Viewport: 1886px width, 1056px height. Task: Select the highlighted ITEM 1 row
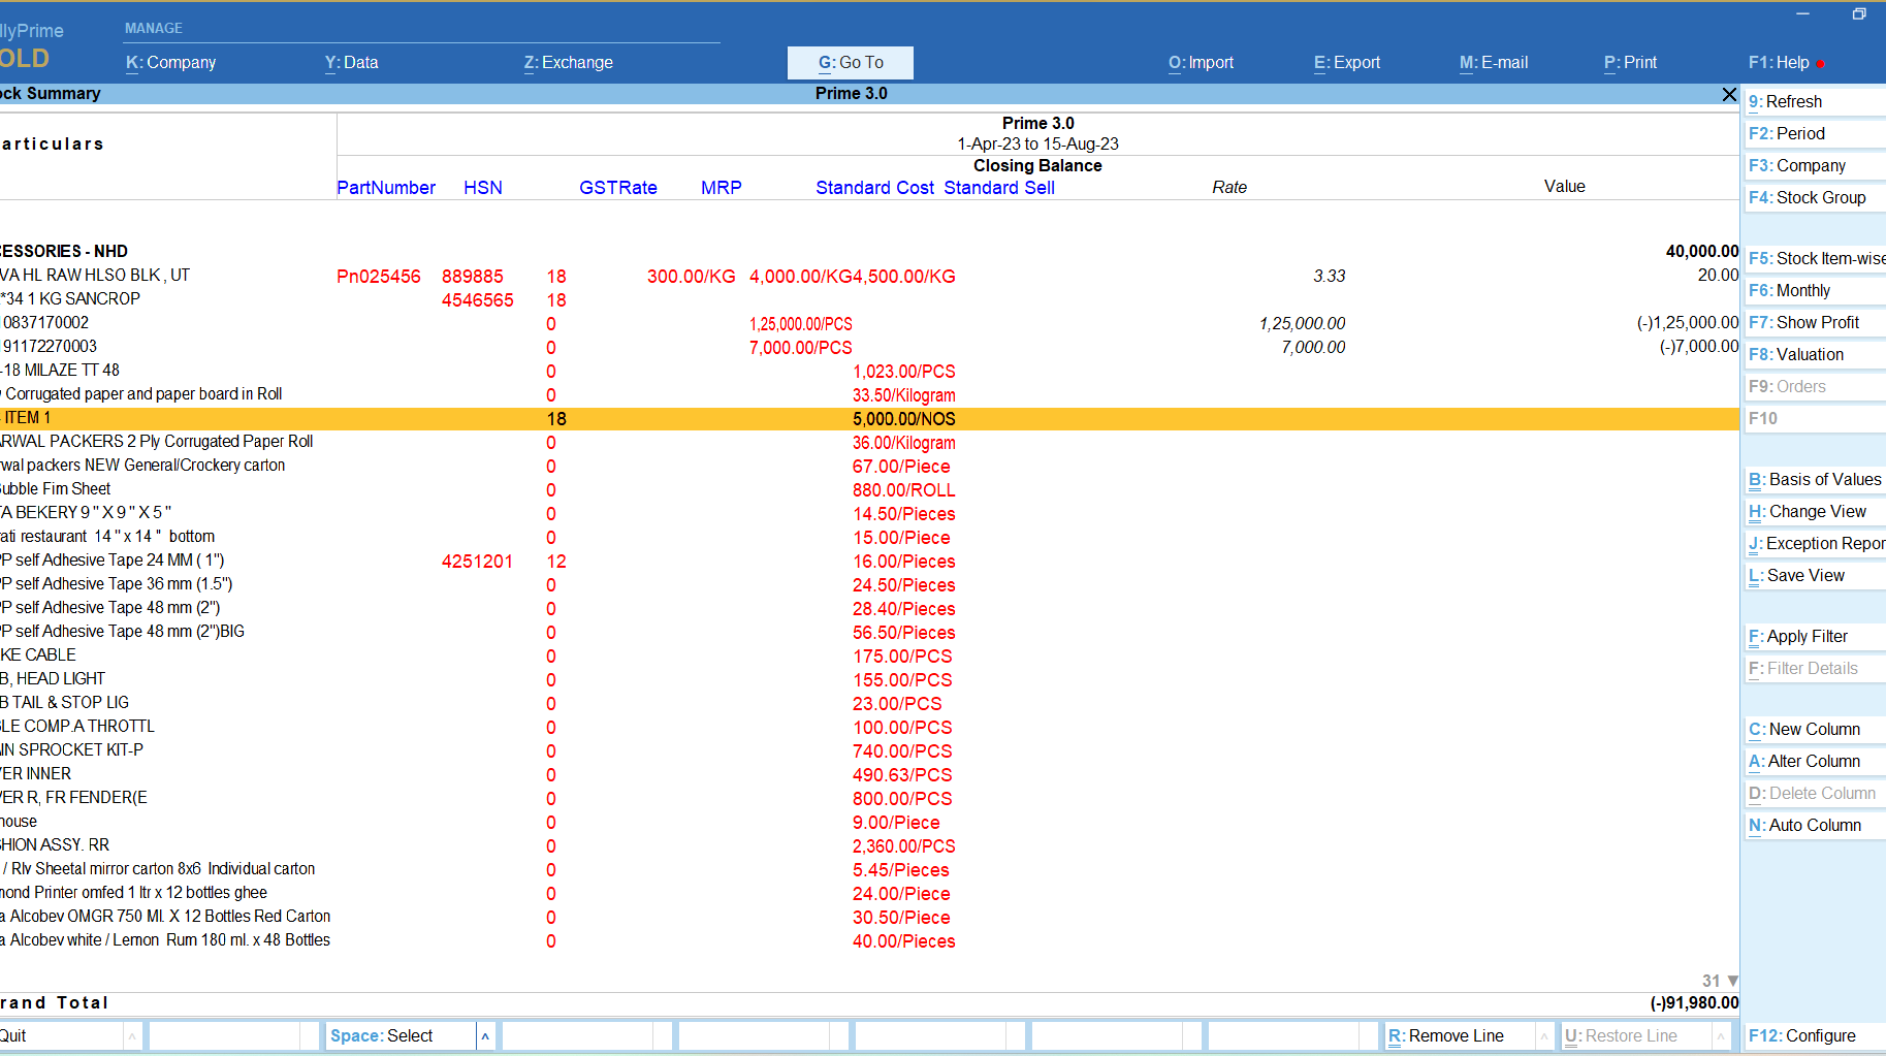click(500, 418)
